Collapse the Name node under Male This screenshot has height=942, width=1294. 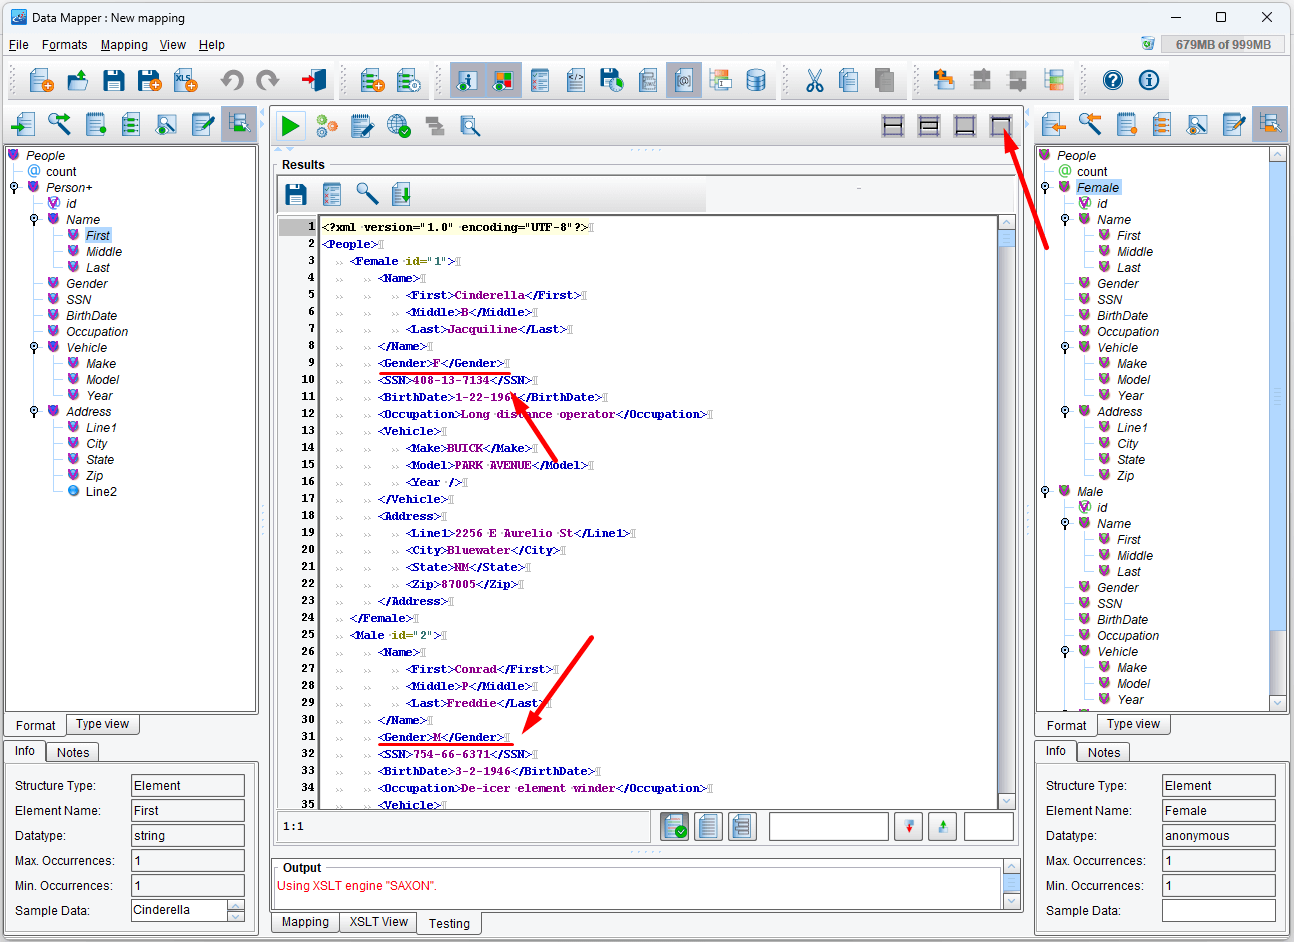[1065, 524]
